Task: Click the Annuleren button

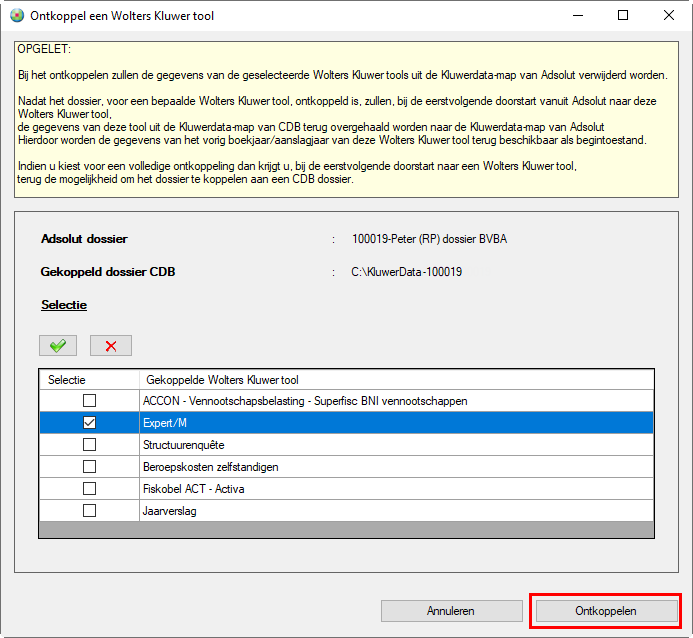Action: tap(450, 610)
